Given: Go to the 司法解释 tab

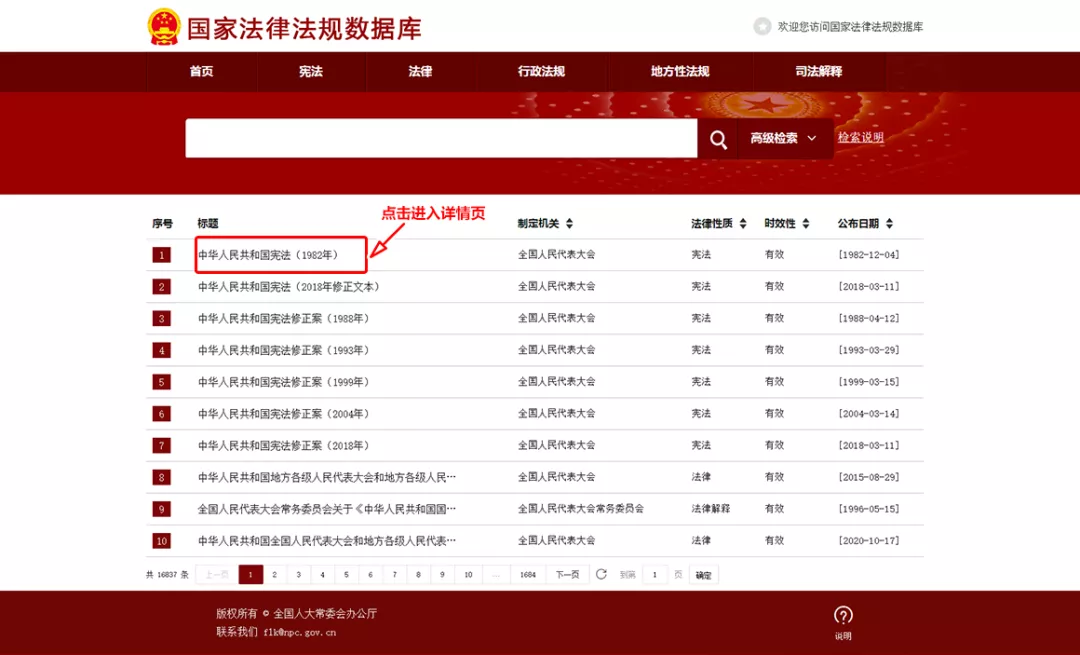Looking at the screenshot, I should point(818,72).
